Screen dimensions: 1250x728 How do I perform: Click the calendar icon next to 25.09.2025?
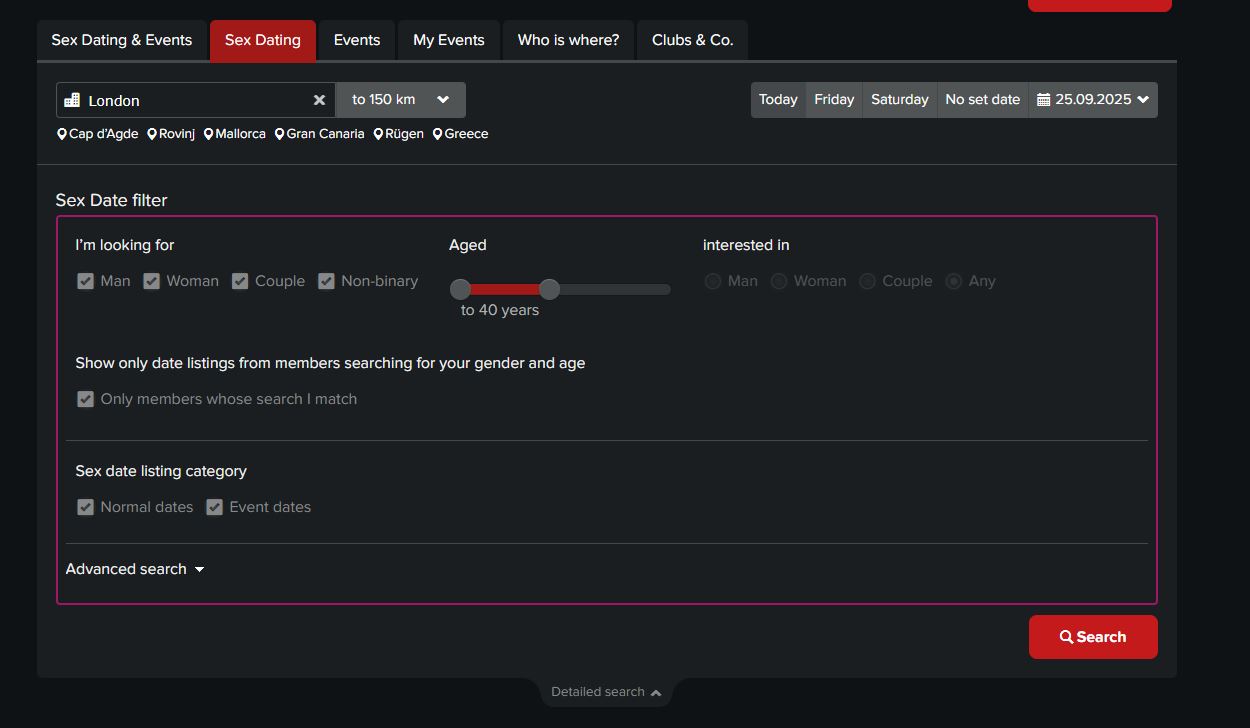tap(1043, 100)
